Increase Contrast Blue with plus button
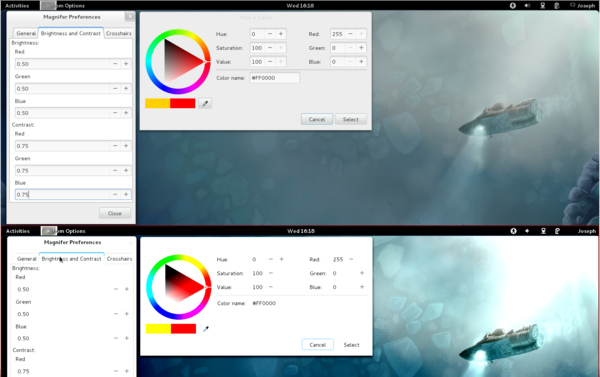Image resolution: width=600 pixels, height=377 pixels. pos(126,194)
